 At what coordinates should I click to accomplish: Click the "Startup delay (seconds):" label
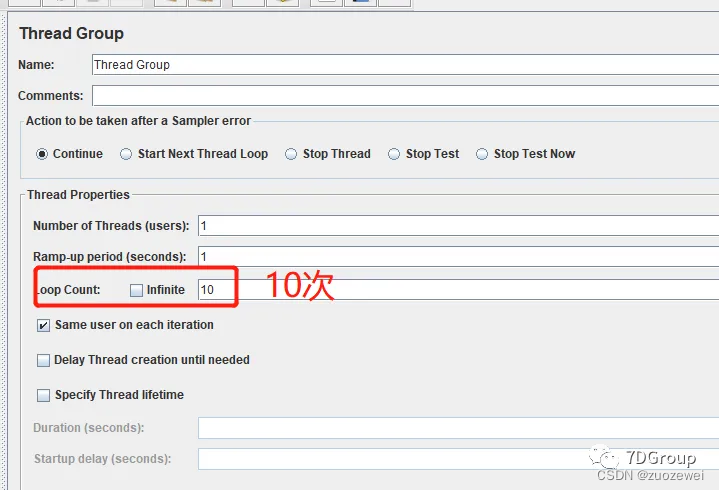tap(102, 459)
